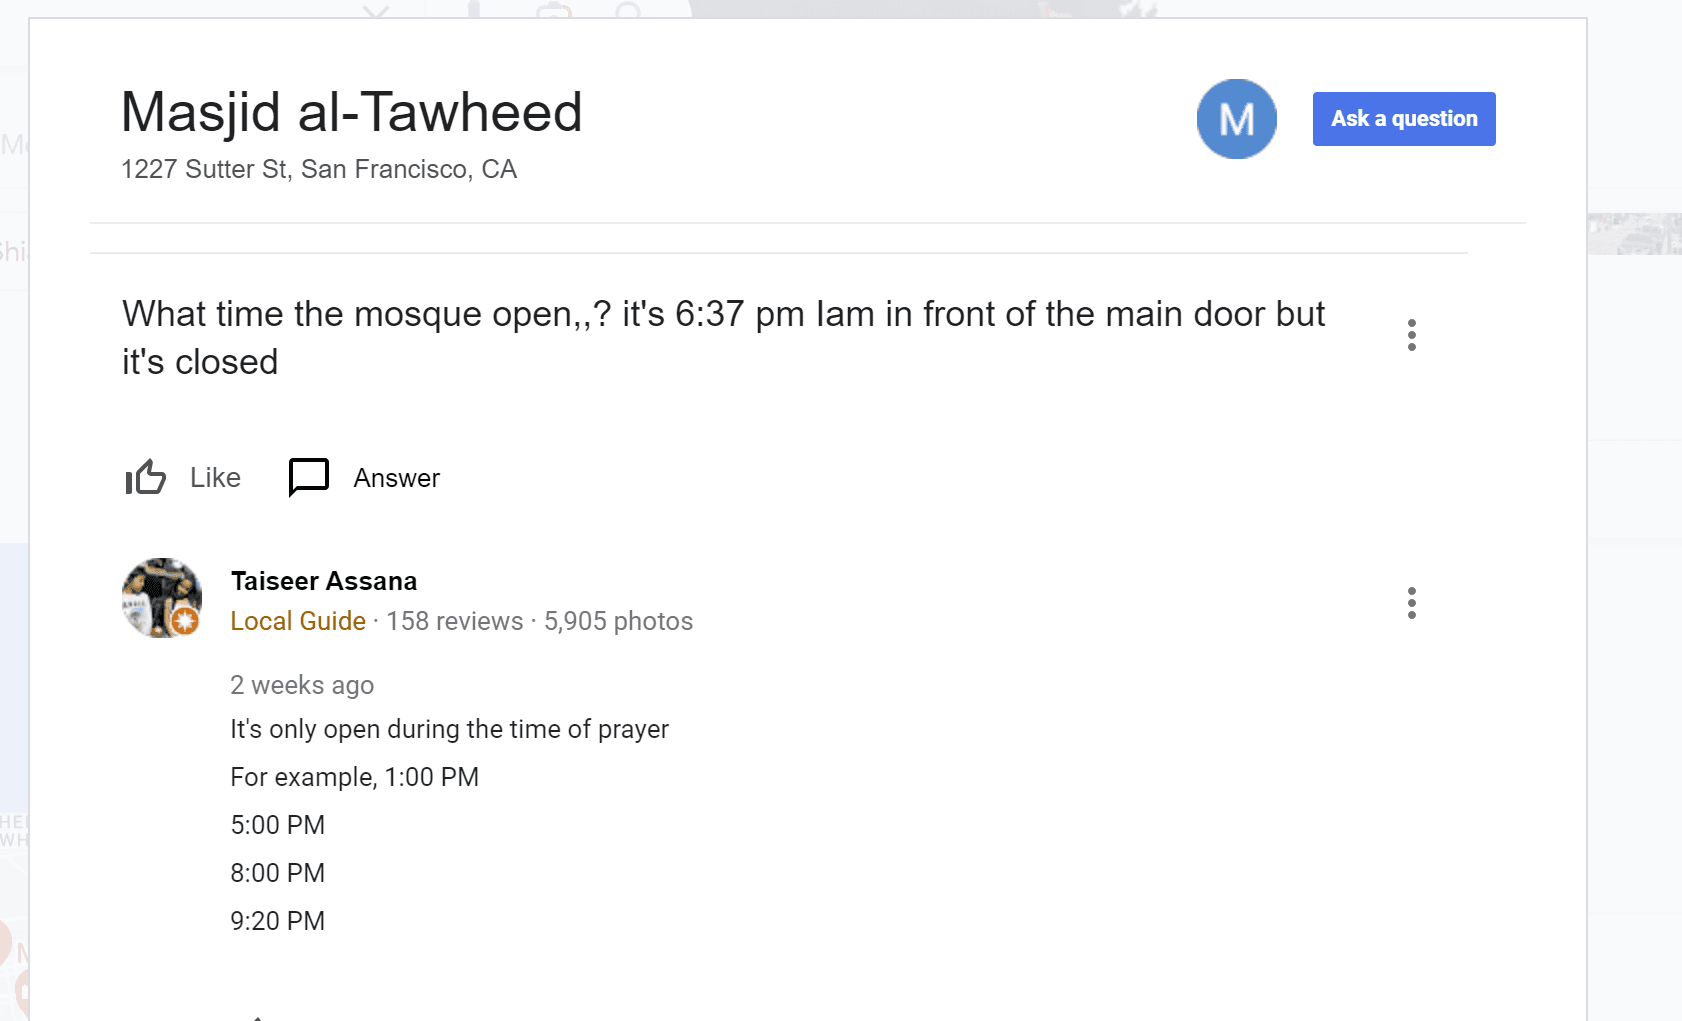The width and height of the screenshot is (1682, 1021).
Task: Click the orange Local Guide badge star
Action: (x=184, y=621)
